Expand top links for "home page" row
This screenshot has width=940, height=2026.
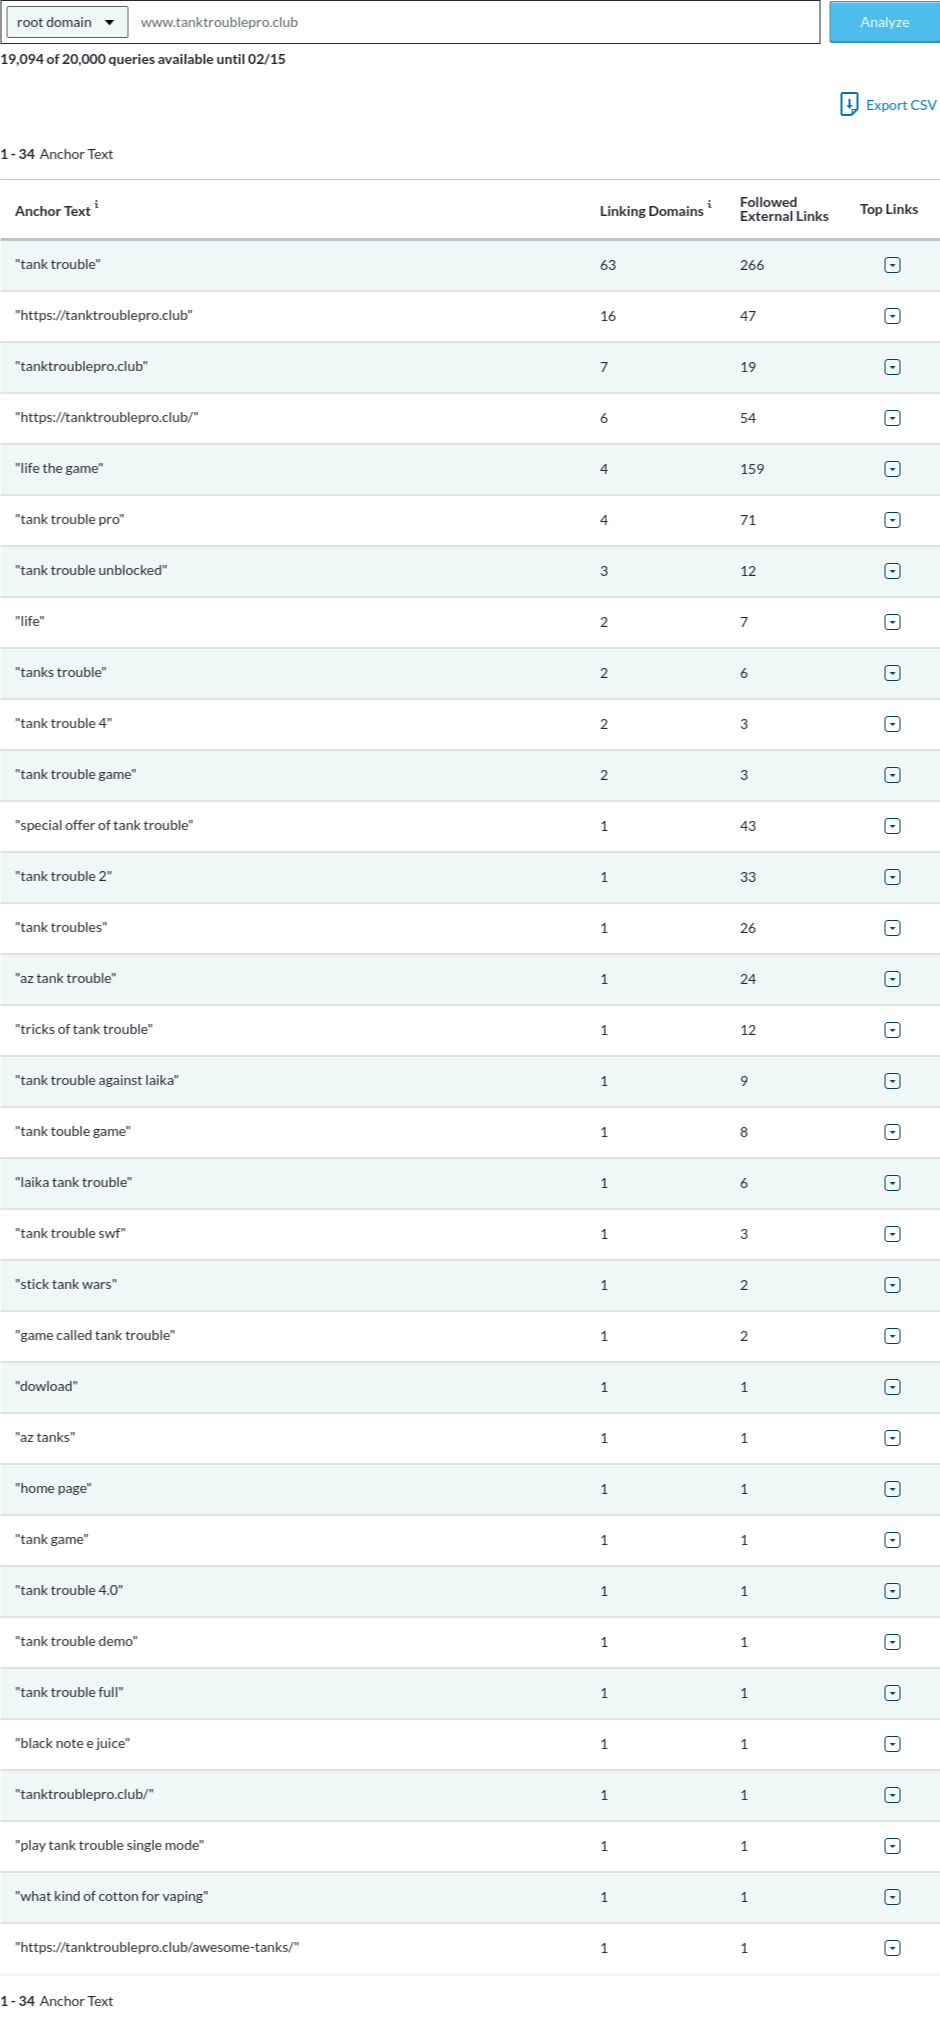pyautogui.click(x=893, y=1489)
